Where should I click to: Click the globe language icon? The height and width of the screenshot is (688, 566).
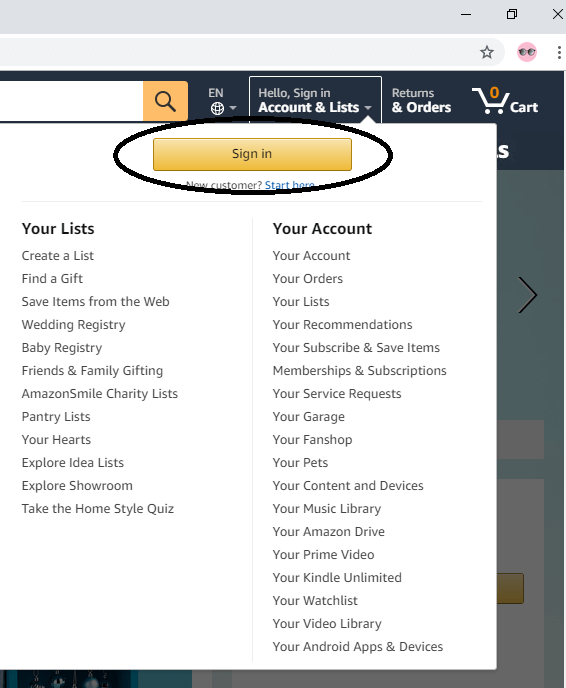[x=217, y=108]
